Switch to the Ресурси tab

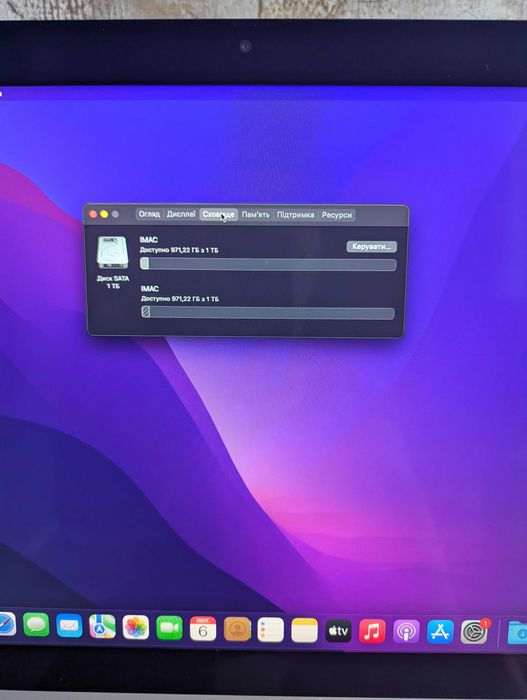pos(337,215)
